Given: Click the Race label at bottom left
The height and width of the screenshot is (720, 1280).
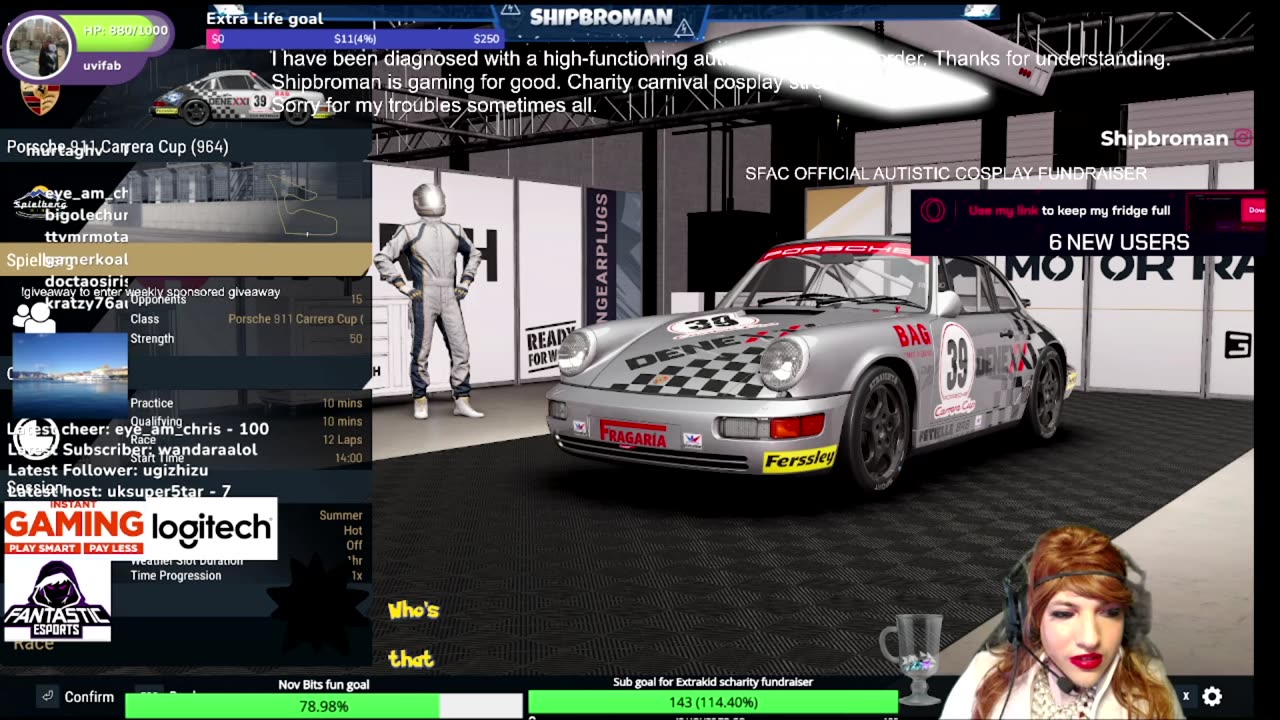Looking at the screenshot, I should pos(33,643).
